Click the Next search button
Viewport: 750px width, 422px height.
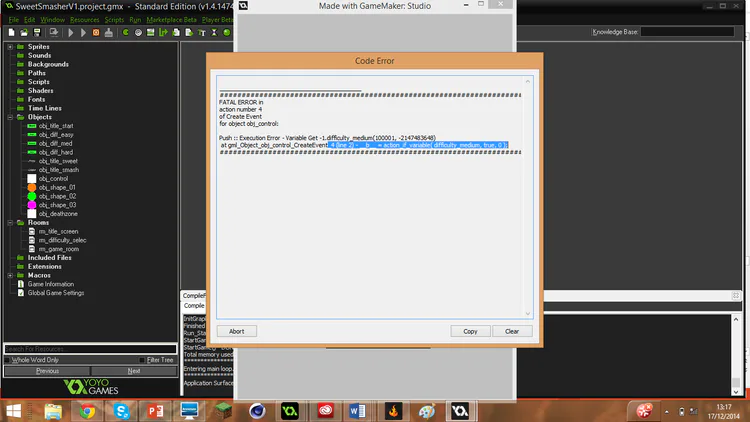(x=134, y=371)
